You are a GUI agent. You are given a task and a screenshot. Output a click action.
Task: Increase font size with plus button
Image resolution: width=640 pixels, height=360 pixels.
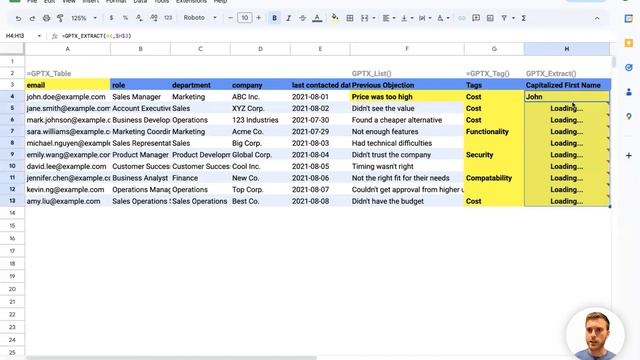(x=258, y=18)
